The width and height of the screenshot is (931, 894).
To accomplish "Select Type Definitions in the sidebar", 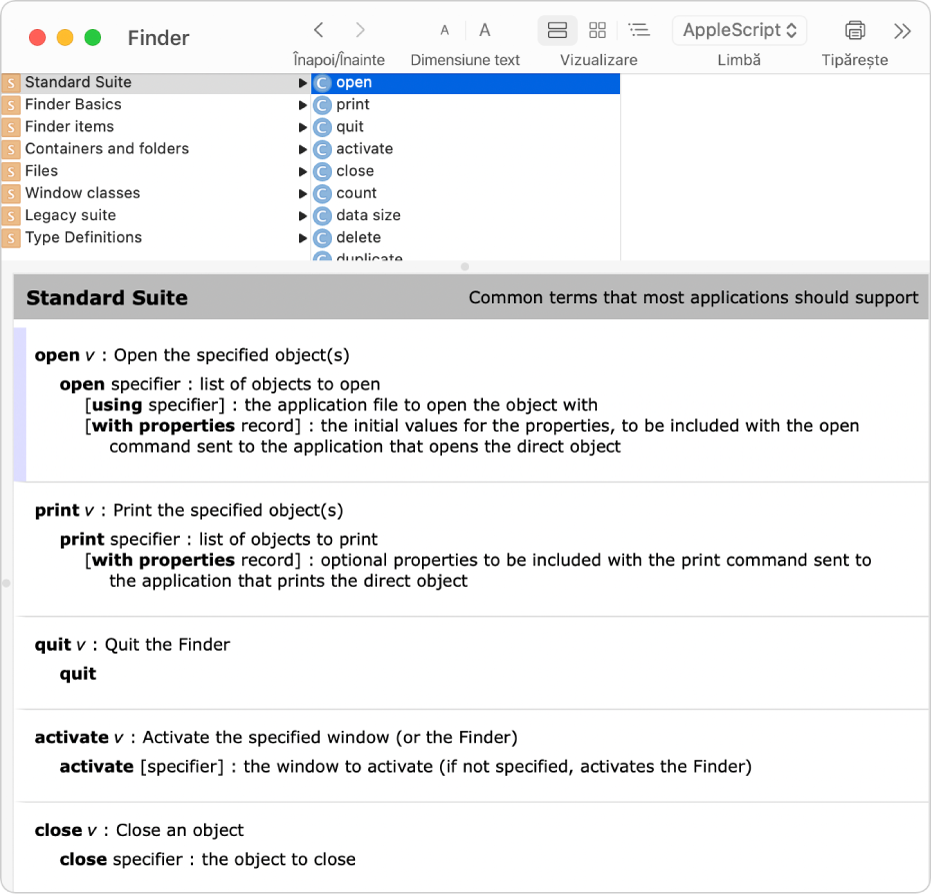I will (85, 237).
